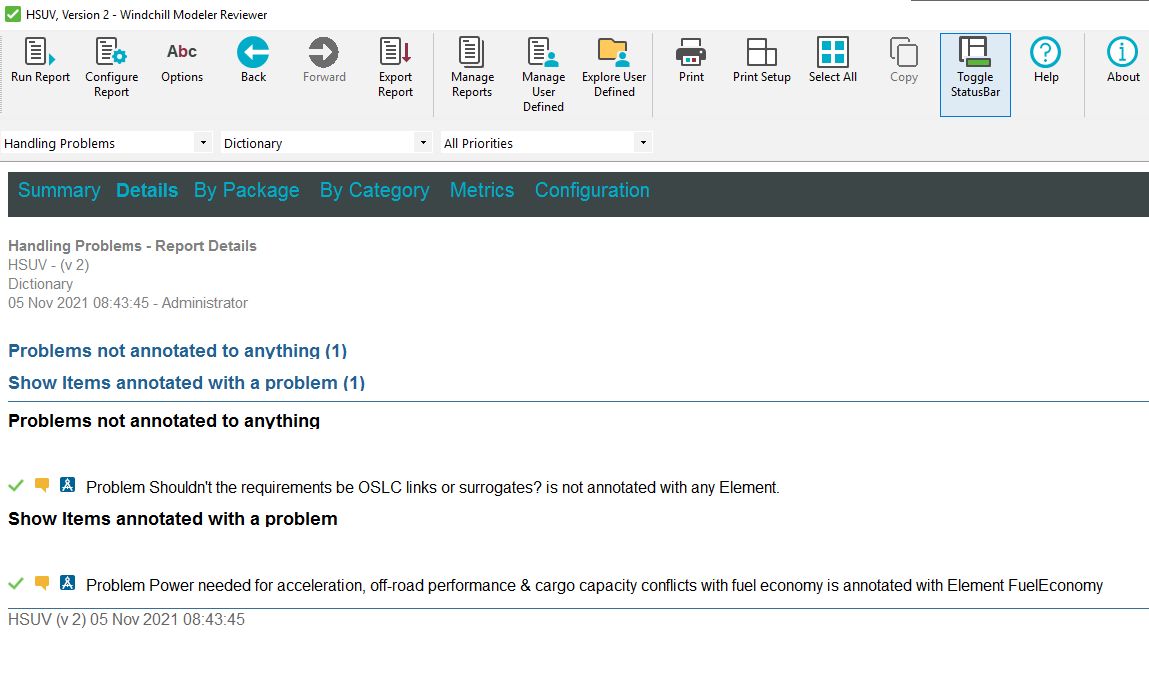Click the About icon
The image size is (1149, 685).
(1121, 60)
